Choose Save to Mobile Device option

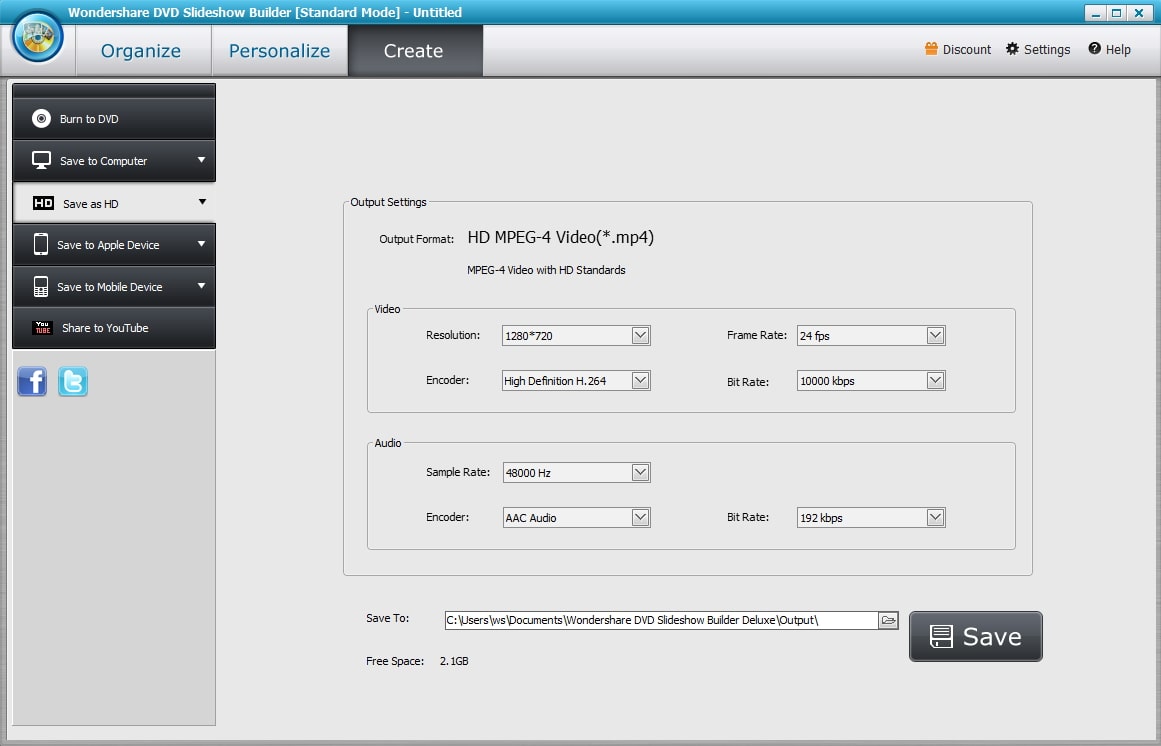114,286
